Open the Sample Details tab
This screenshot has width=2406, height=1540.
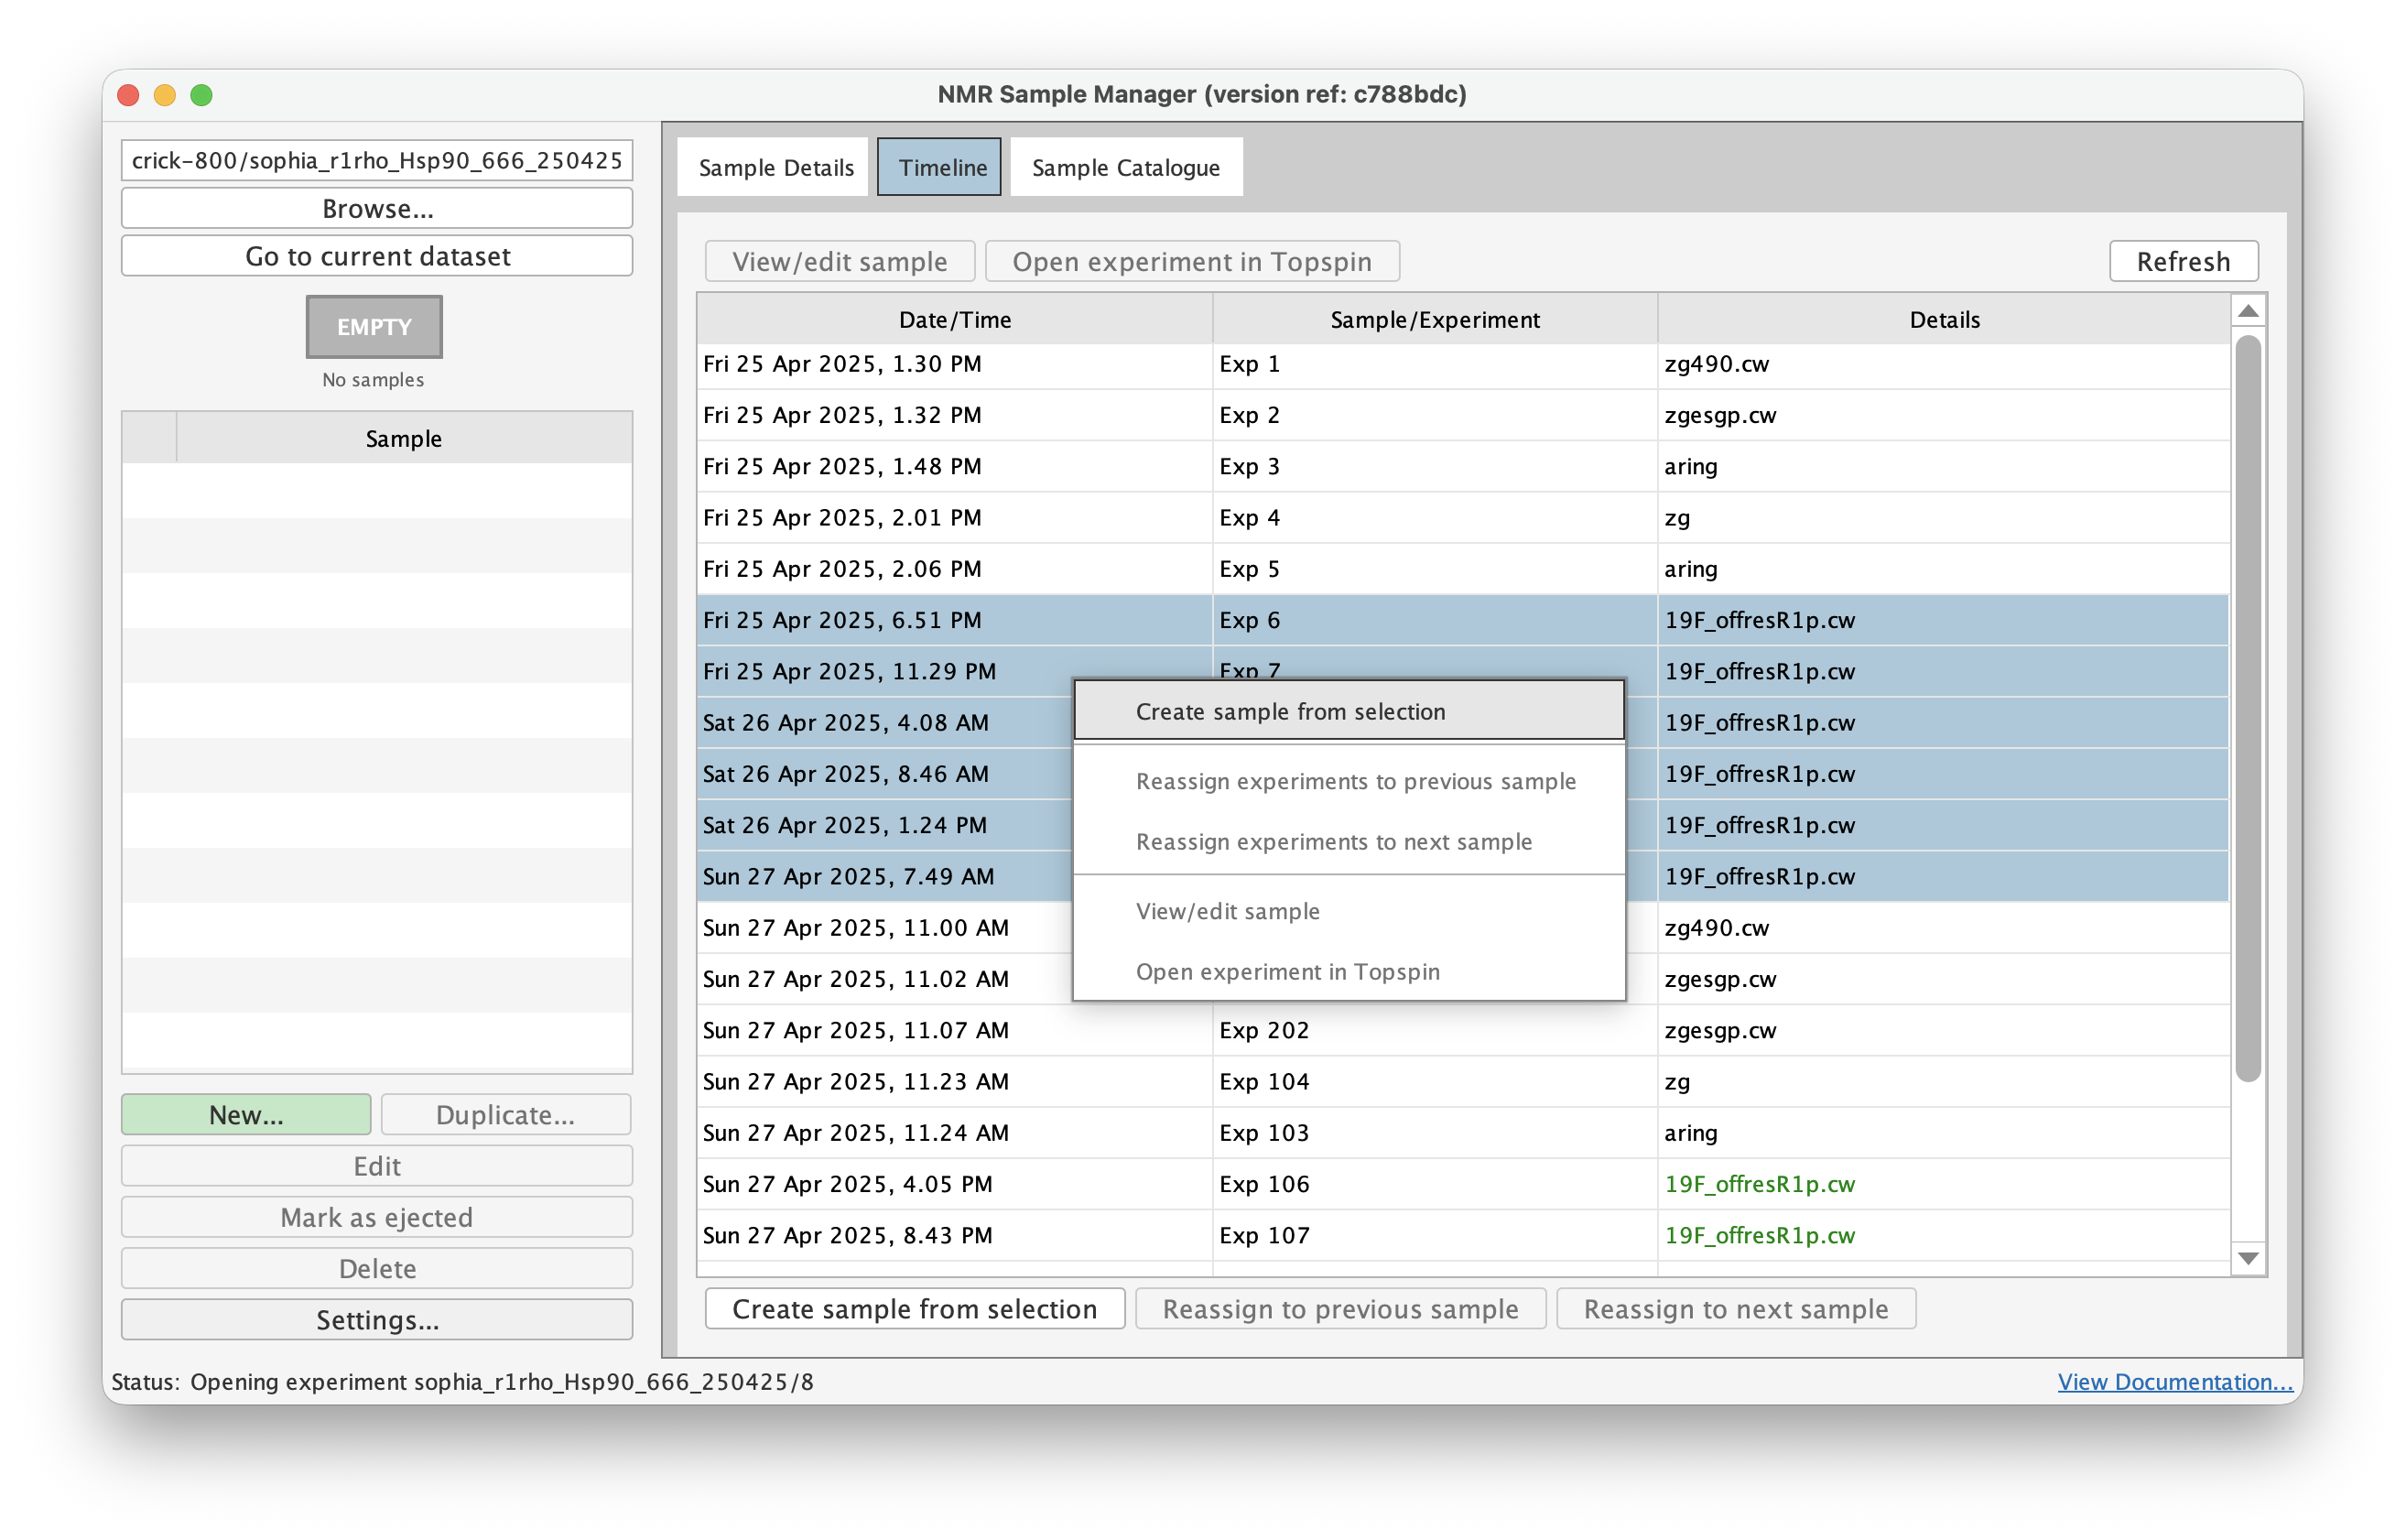(775, 166)
